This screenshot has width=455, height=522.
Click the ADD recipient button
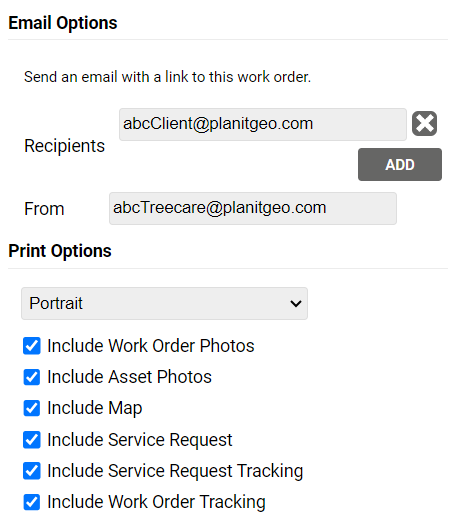tap(400, 164)
